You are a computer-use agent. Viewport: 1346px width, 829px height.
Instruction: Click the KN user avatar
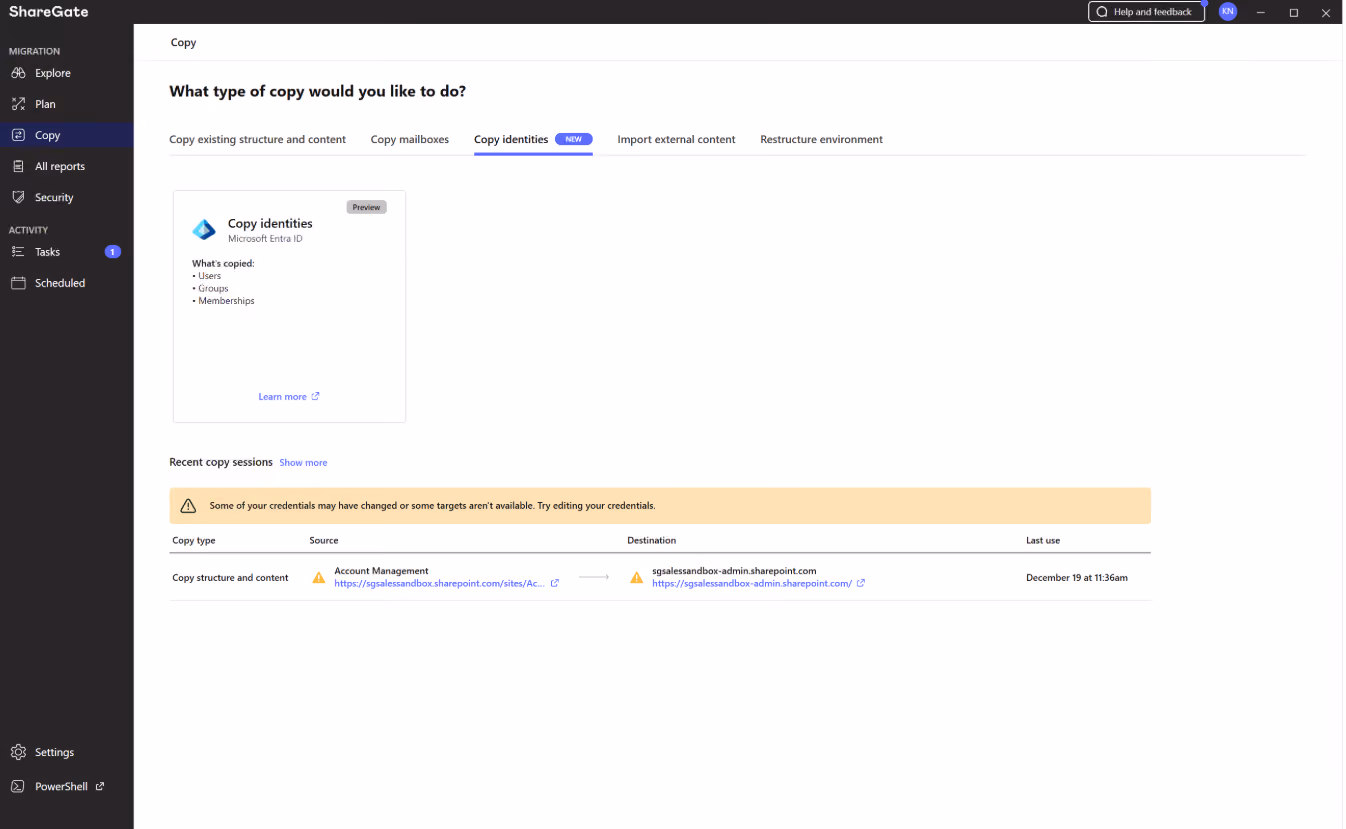1228,12
